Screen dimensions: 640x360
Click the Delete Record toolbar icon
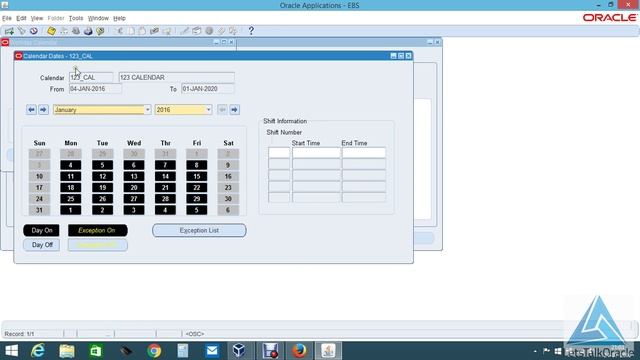(x=167, y=31)
